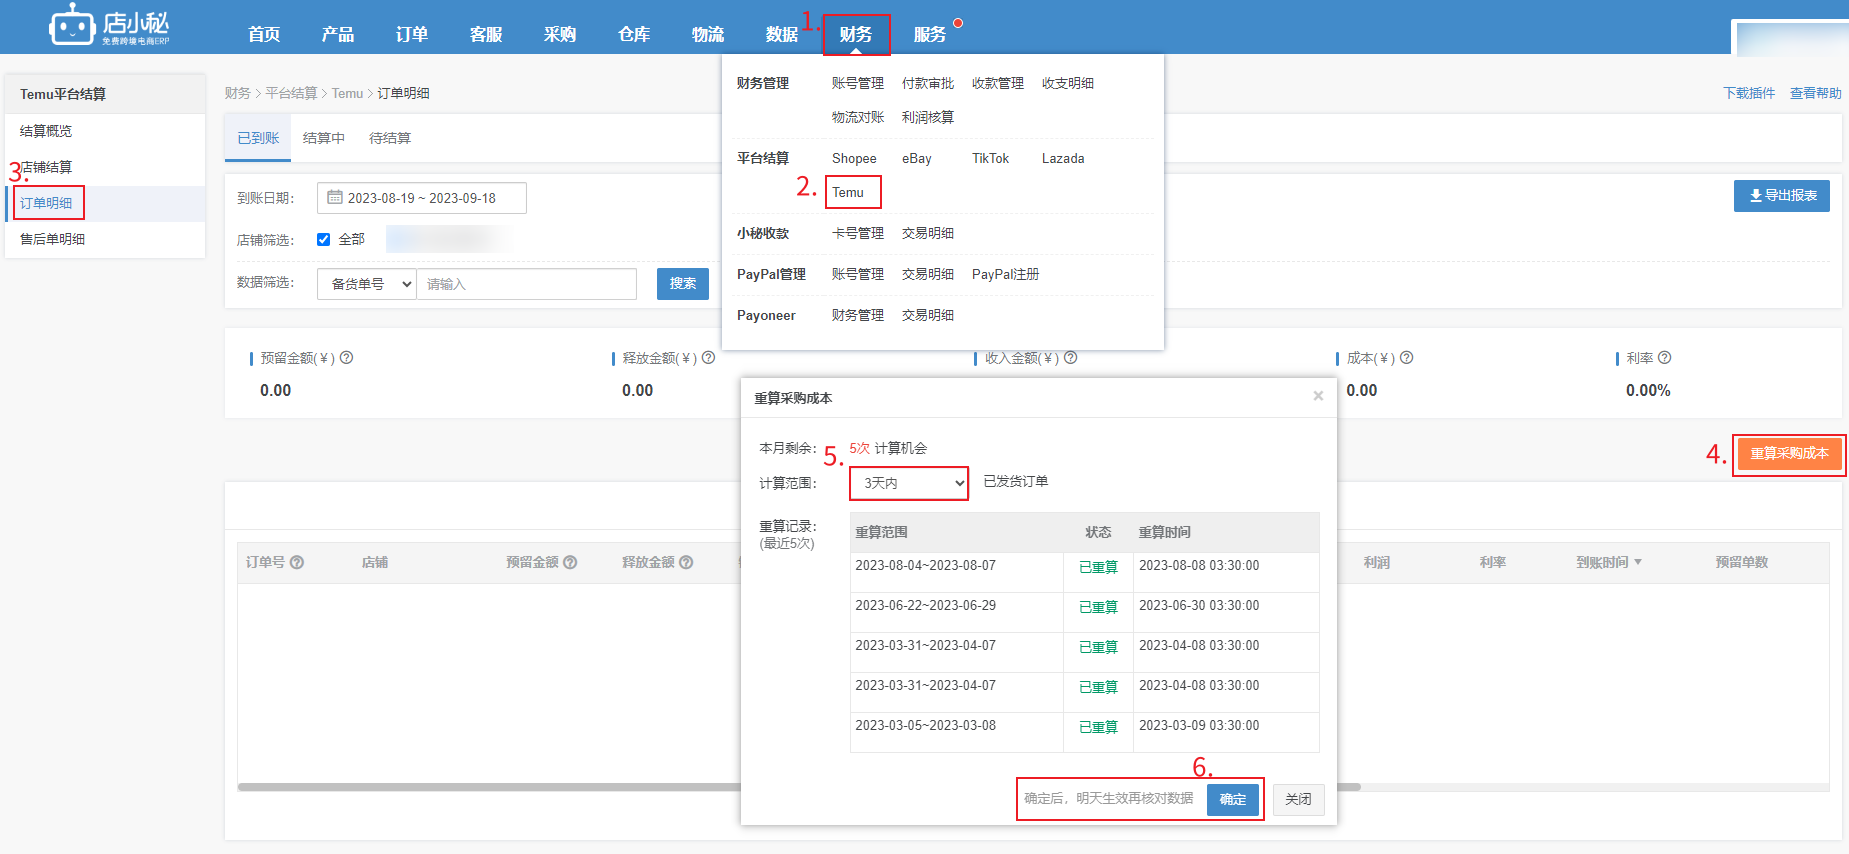Click 账号管理 under 财务管理

pos(858,83)
